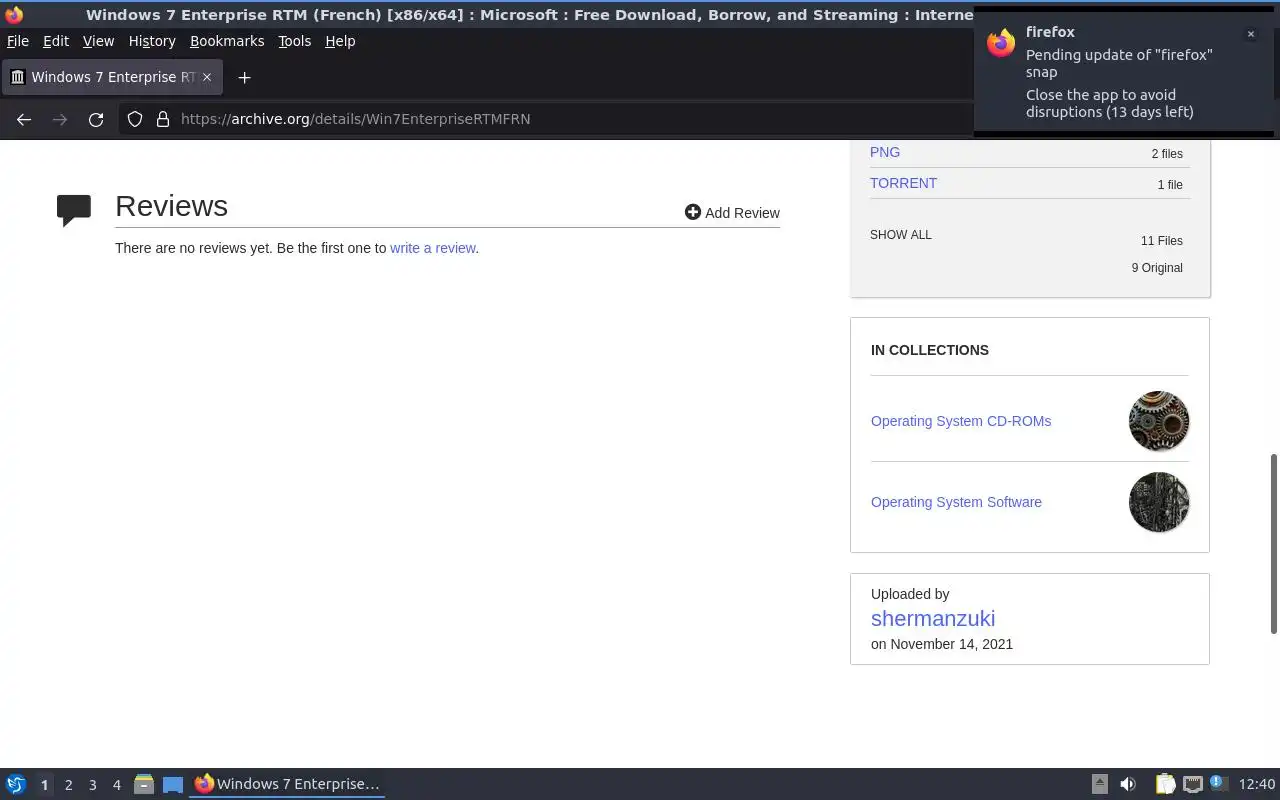Follow the write a review link
Viewport: 1280px width, 800px height.
(432, 248)
